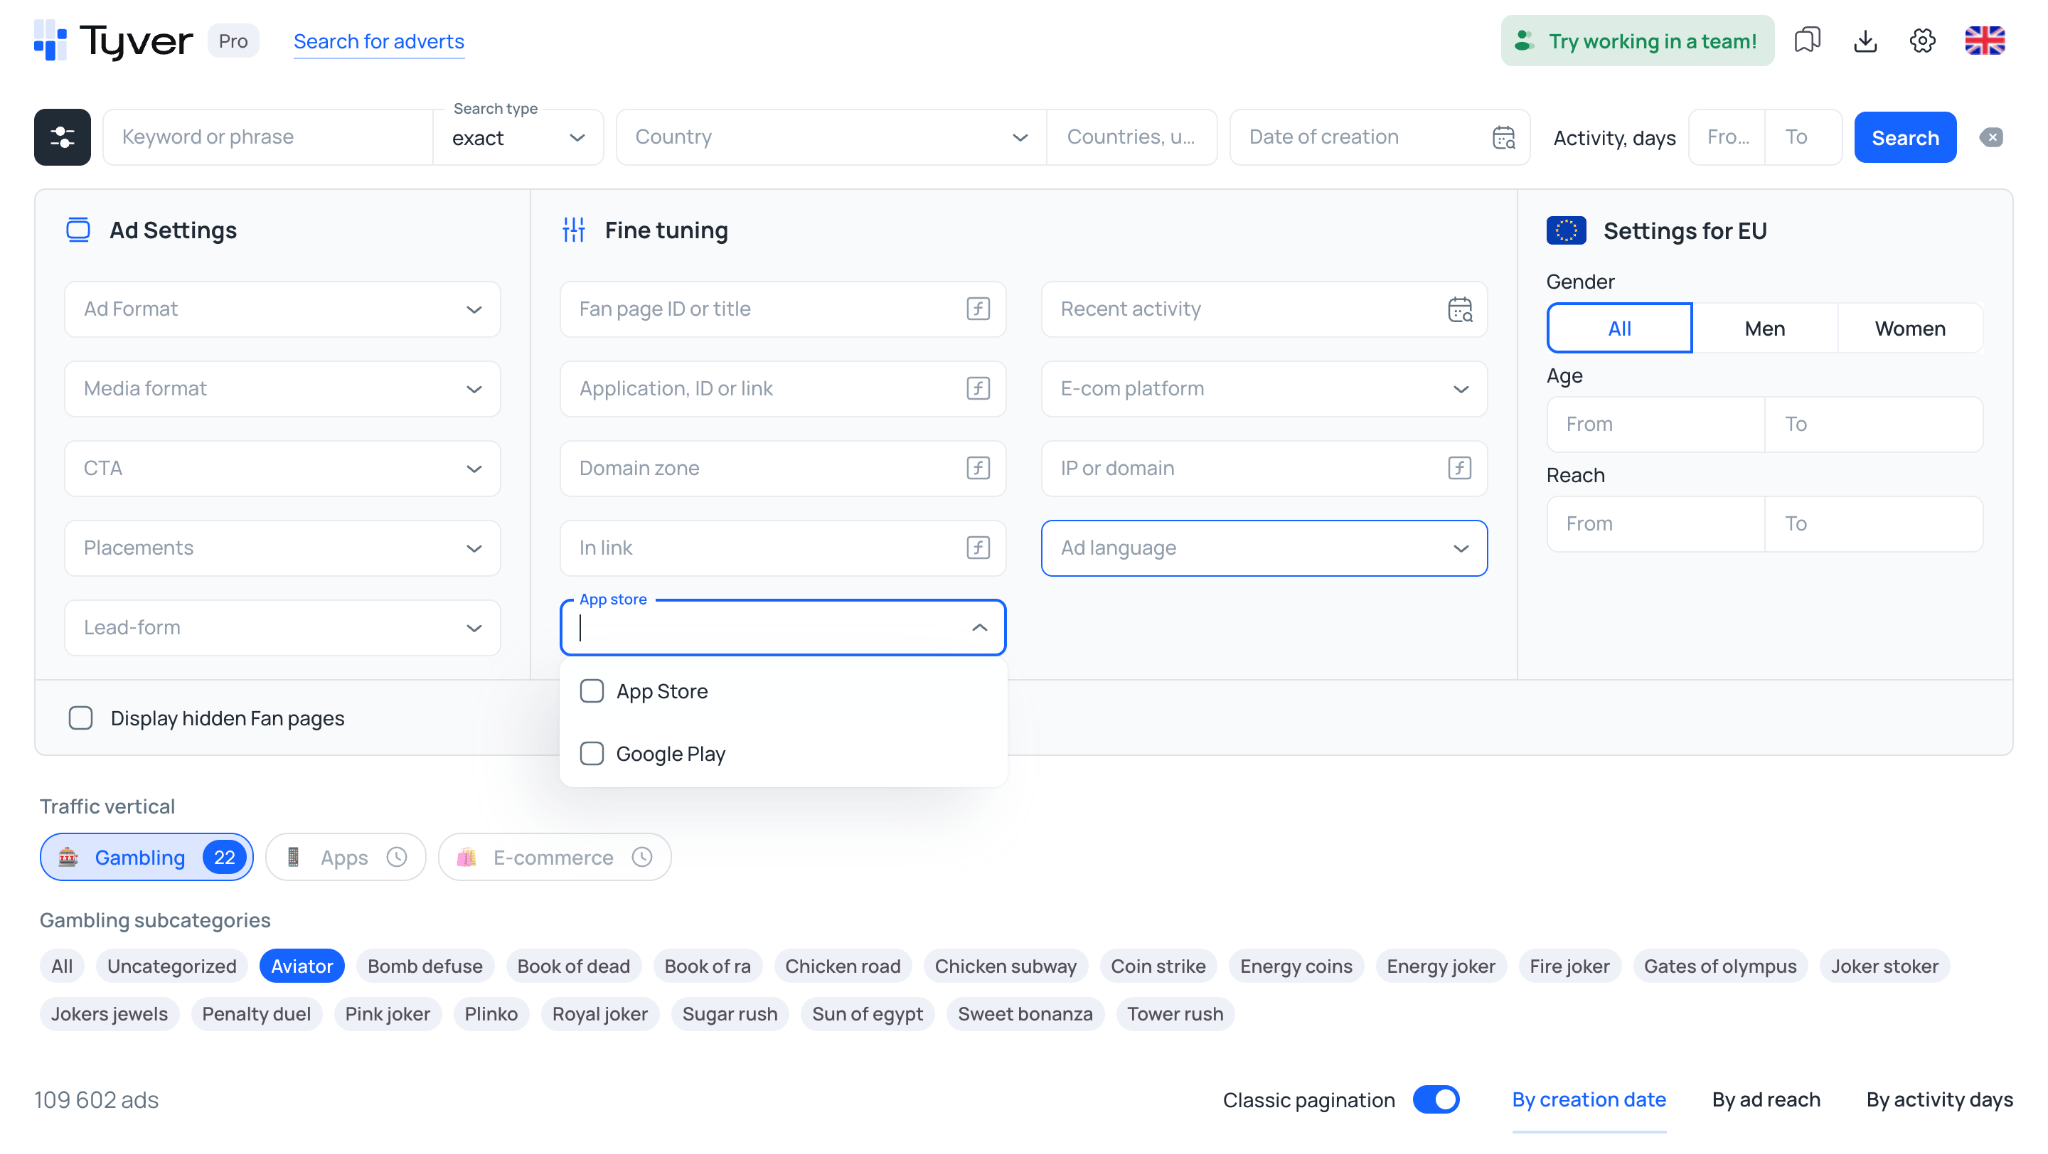The image size is (2048, 1154).
Task: Click function icon in IP or domain field
Action: [1460, 468]
